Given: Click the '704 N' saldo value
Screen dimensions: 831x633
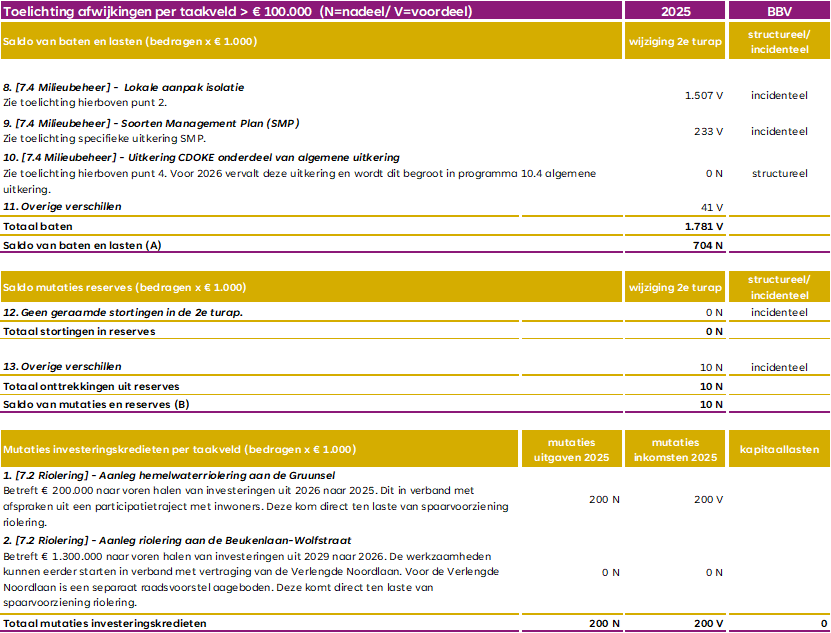Looking at the screenshot, I should (x=707, y=245).
